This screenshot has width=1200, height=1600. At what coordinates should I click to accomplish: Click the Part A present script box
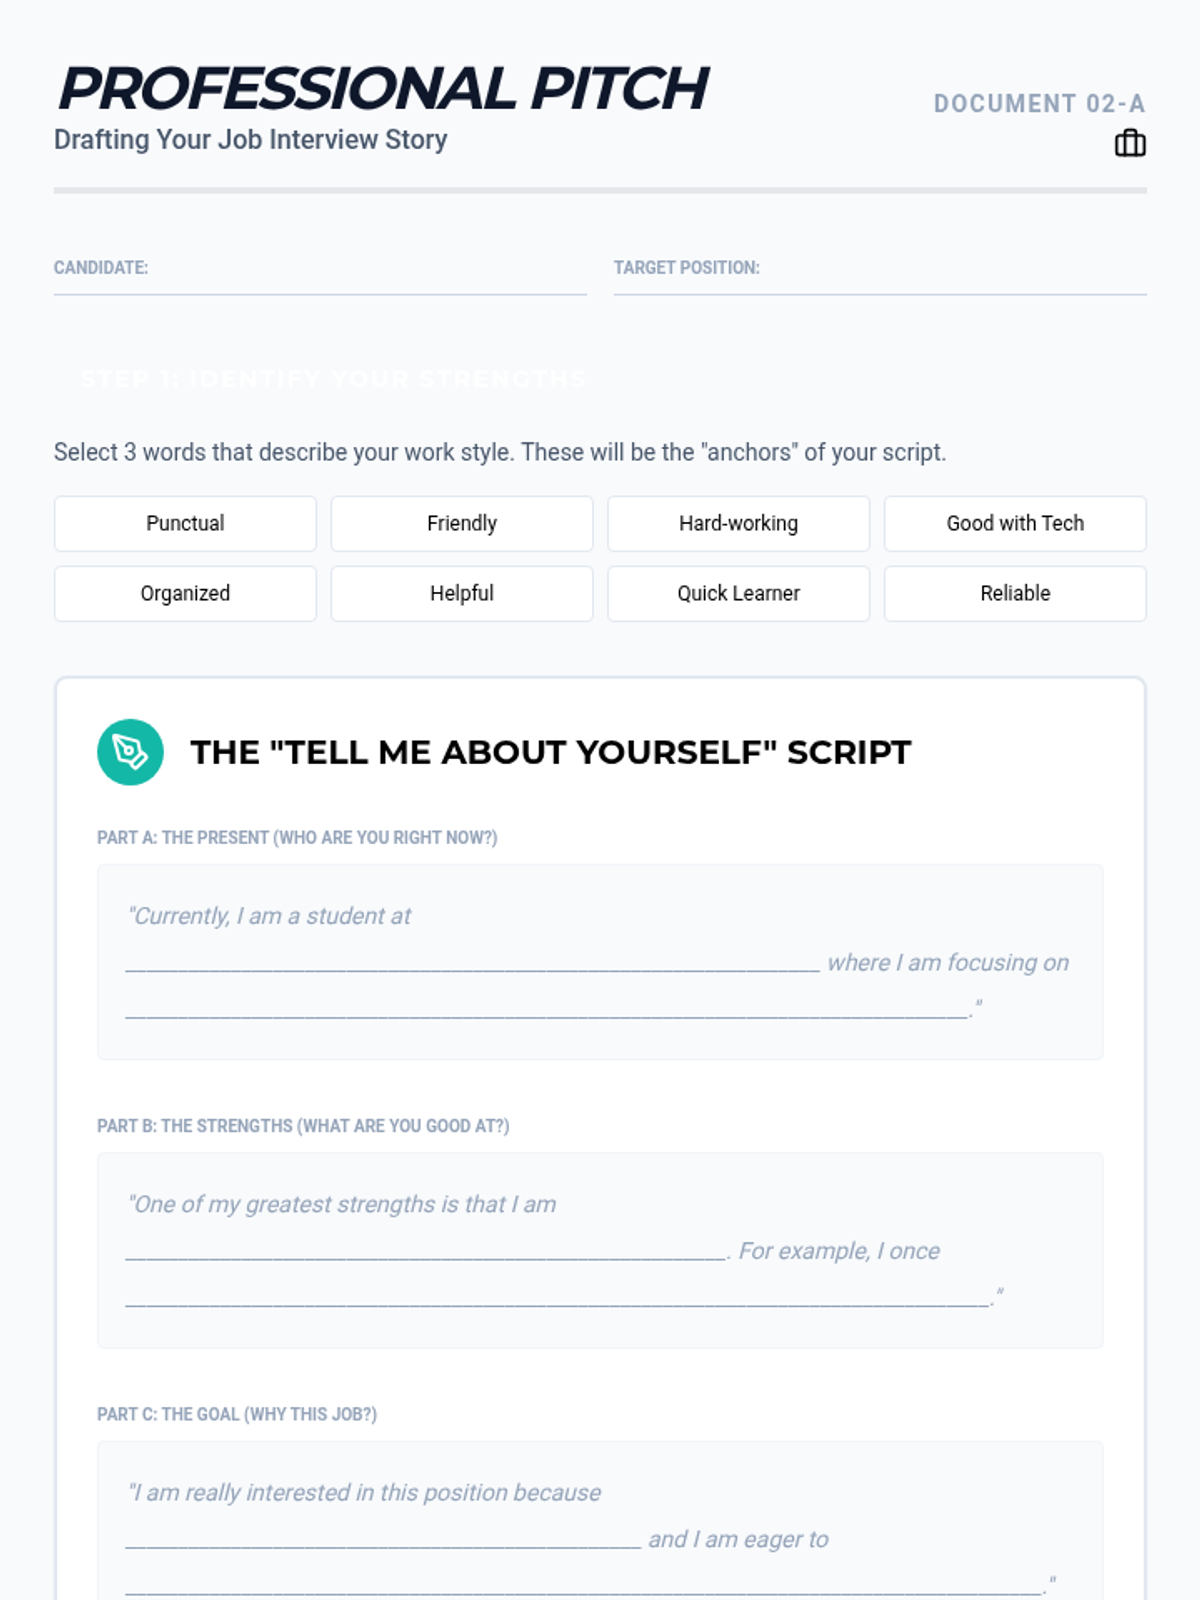pyautogui.click(x=600, y=962)
